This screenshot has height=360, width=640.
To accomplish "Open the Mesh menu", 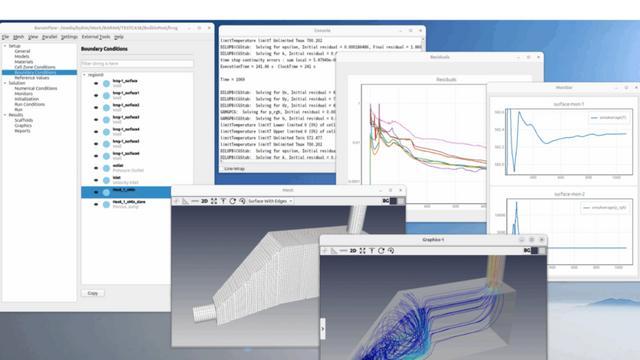I will pos(18,37).
